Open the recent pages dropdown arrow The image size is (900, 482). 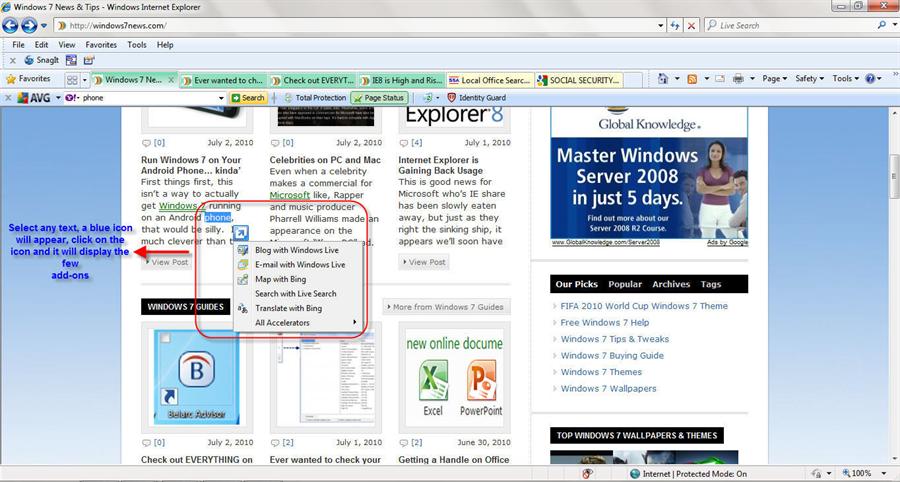(44, 26)
